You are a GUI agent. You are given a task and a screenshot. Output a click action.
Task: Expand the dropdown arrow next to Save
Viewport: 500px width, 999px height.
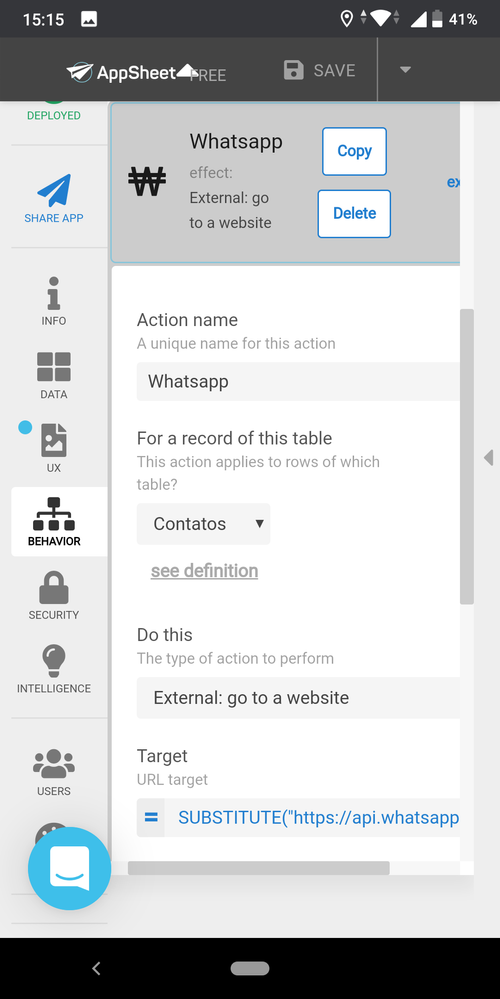pos(405,70)
